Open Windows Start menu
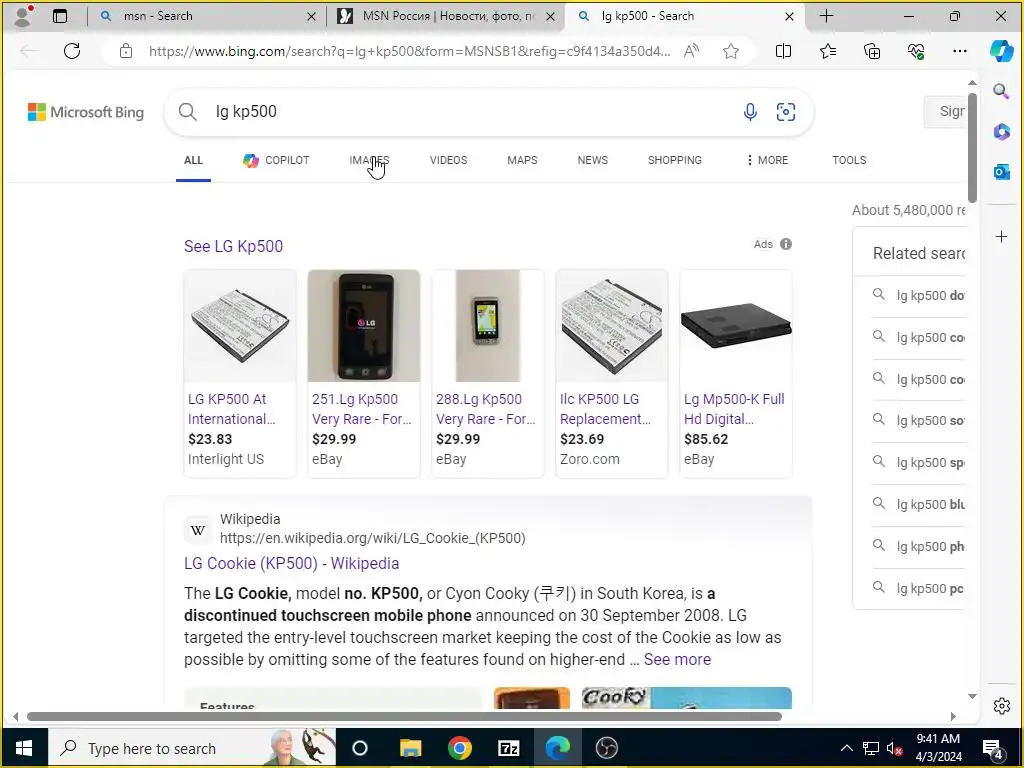Image resolution: width=1024 pixels, height=768 pixels. pos(24,748)
